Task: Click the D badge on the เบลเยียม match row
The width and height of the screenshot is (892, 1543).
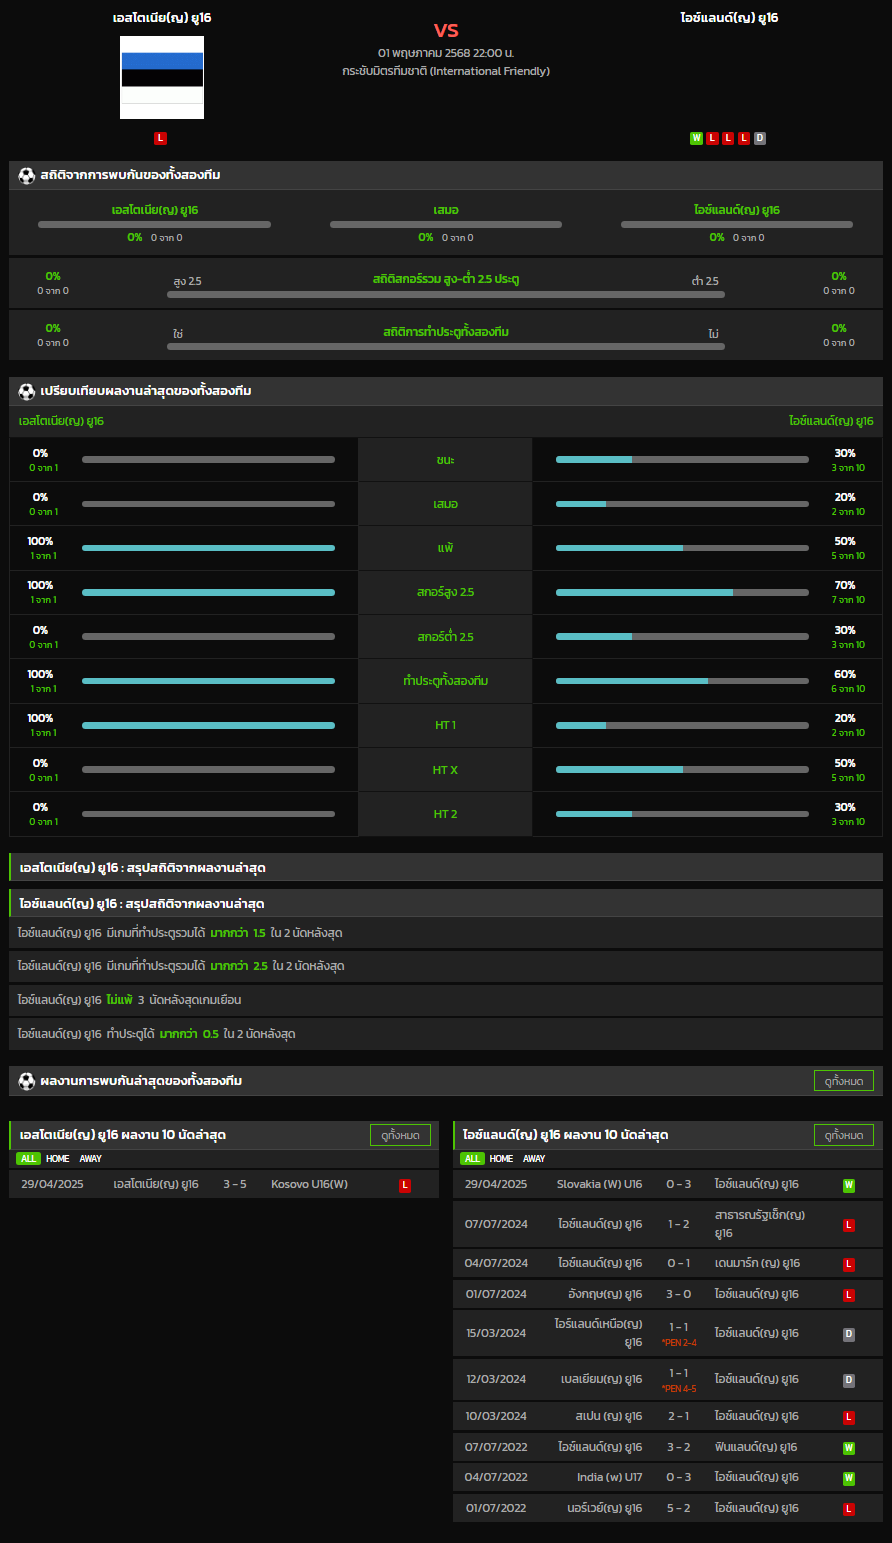Action: tap(849, 1380)
